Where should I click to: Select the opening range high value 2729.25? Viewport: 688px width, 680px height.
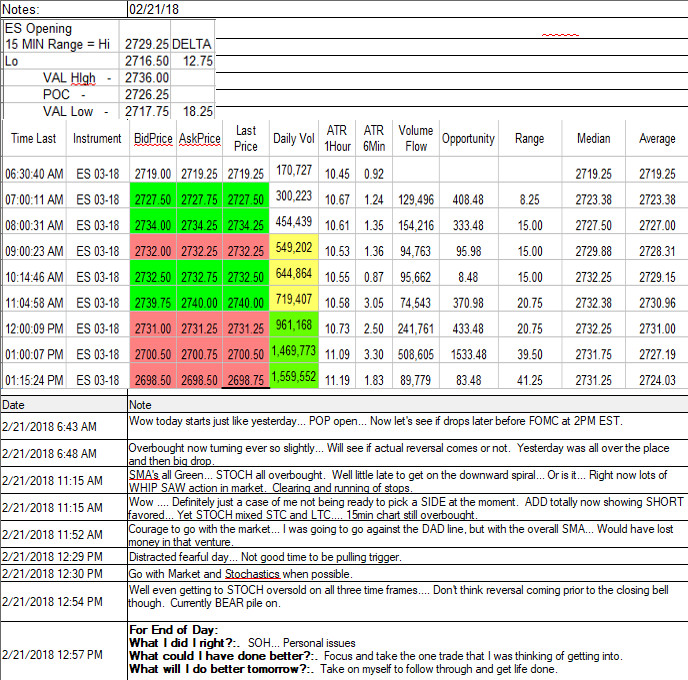(147, 44)
